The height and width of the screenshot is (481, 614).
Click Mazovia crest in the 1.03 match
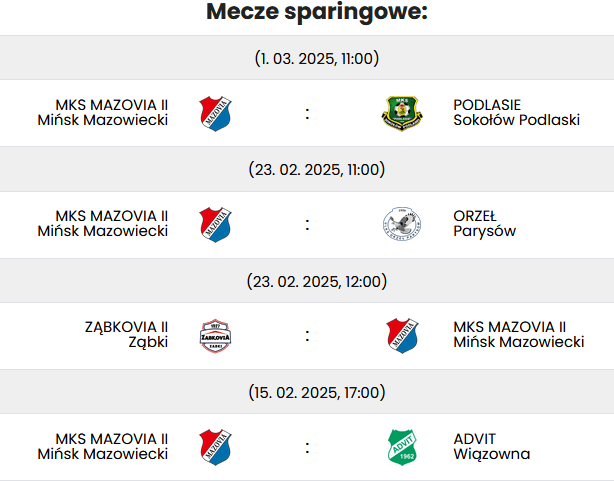click(215, 114)
